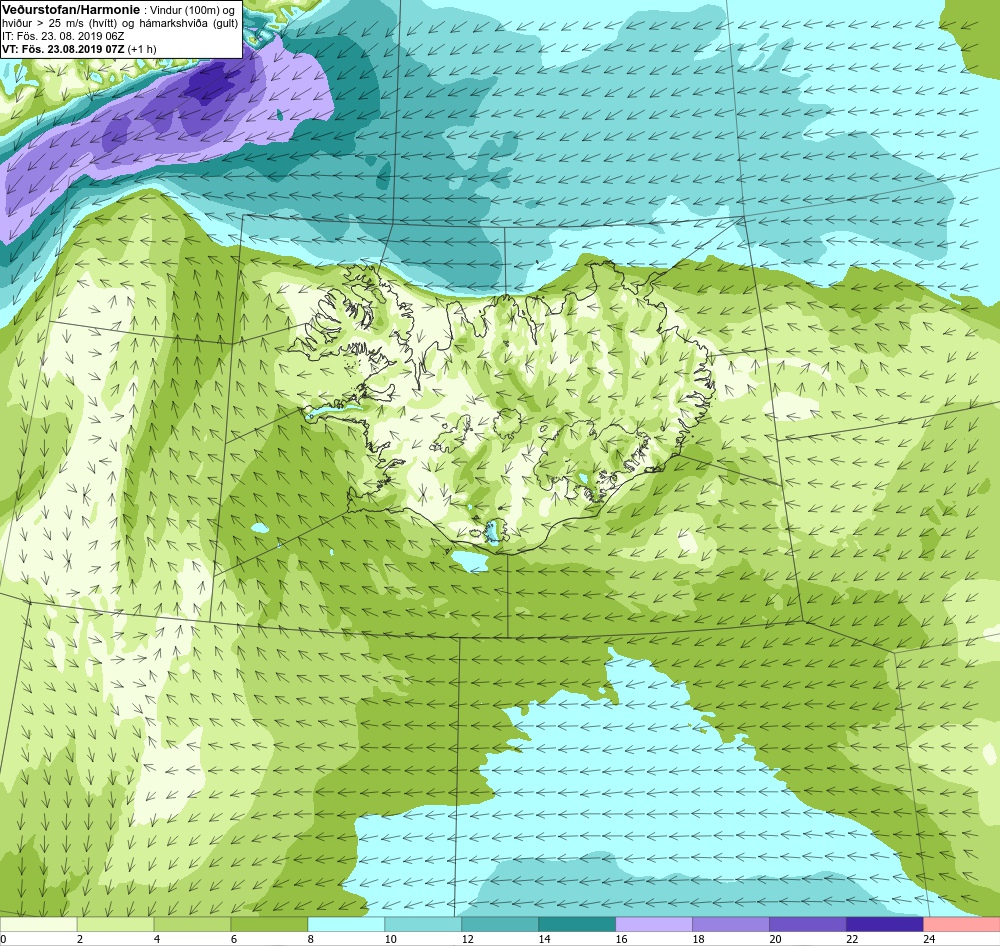Click the 14–16 m/s dark teal legend swatch
This screenshot has width=1000, height=946.
click(577, 924)
